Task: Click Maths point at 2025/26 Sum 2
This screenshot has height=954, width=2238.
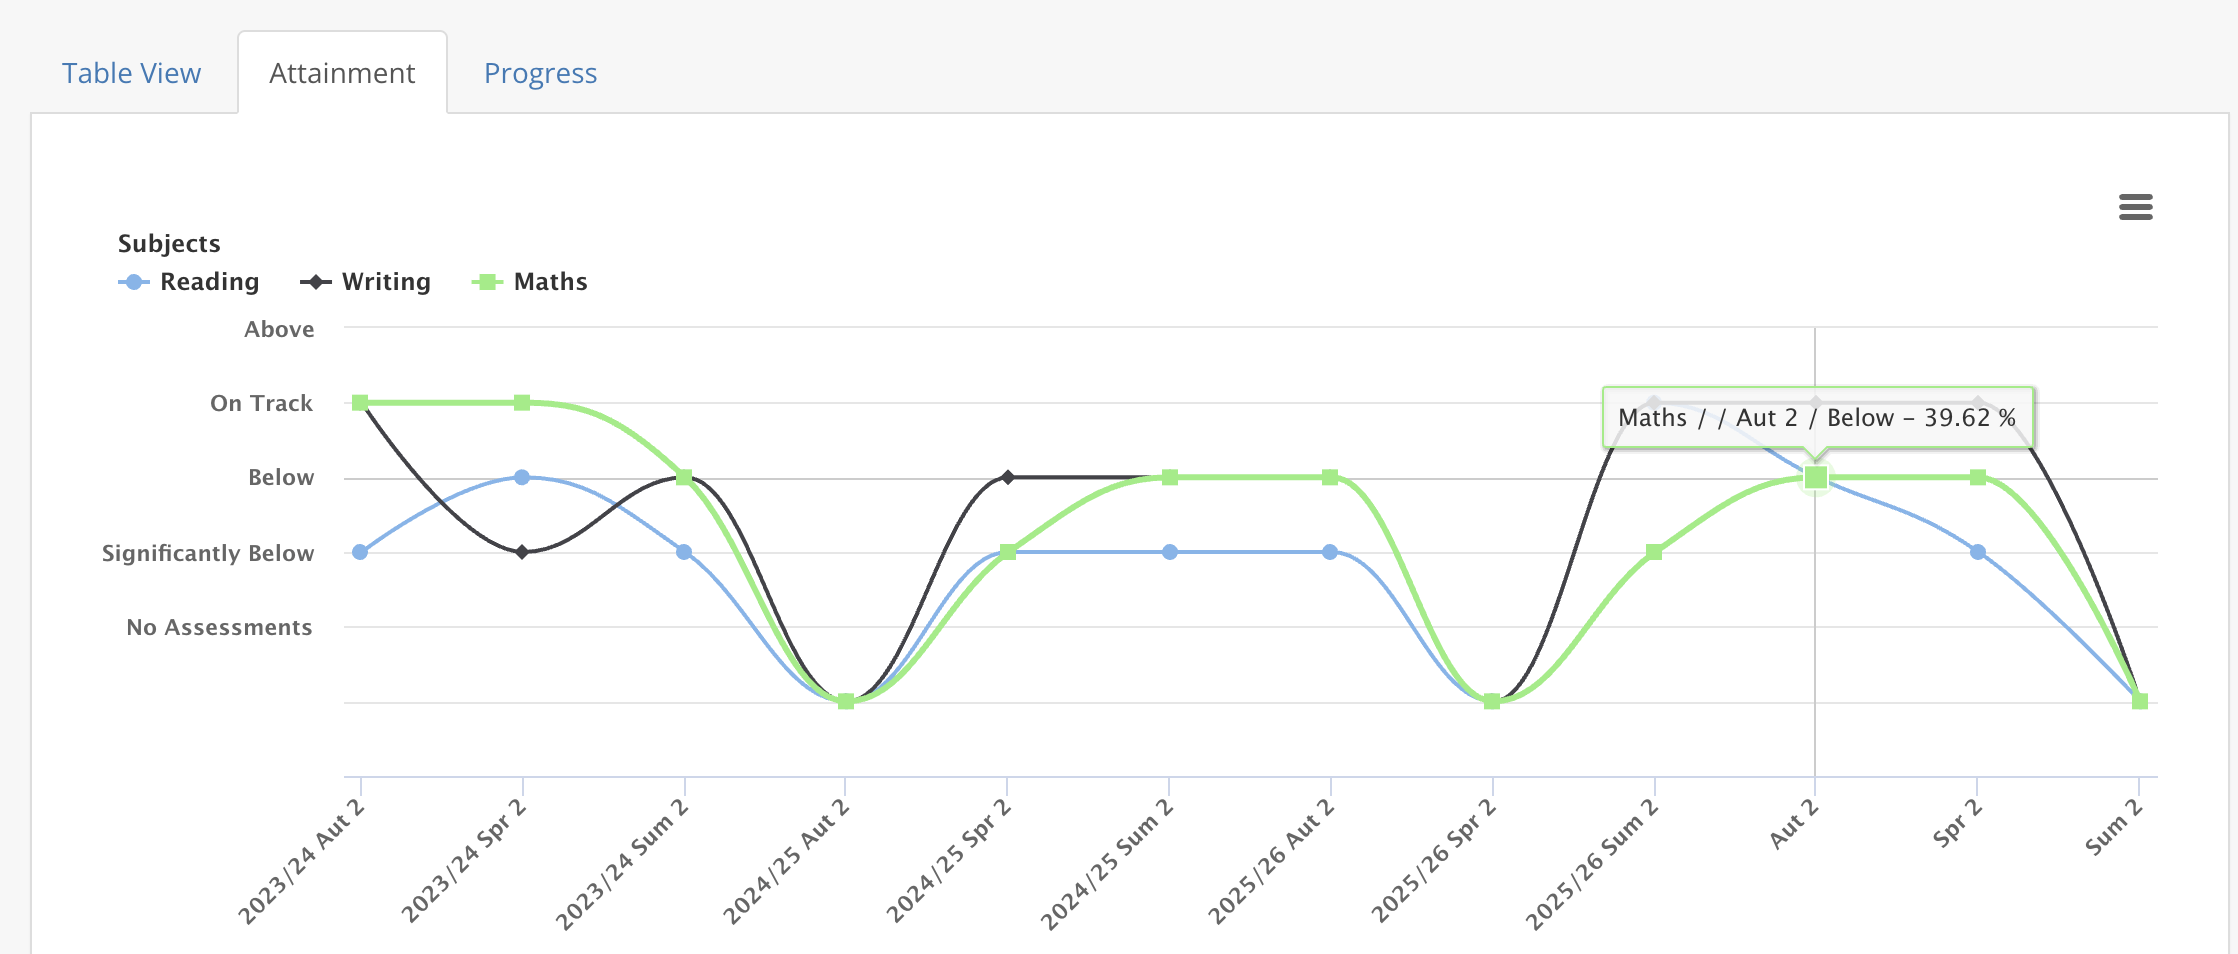Action: pos(1654,552)
